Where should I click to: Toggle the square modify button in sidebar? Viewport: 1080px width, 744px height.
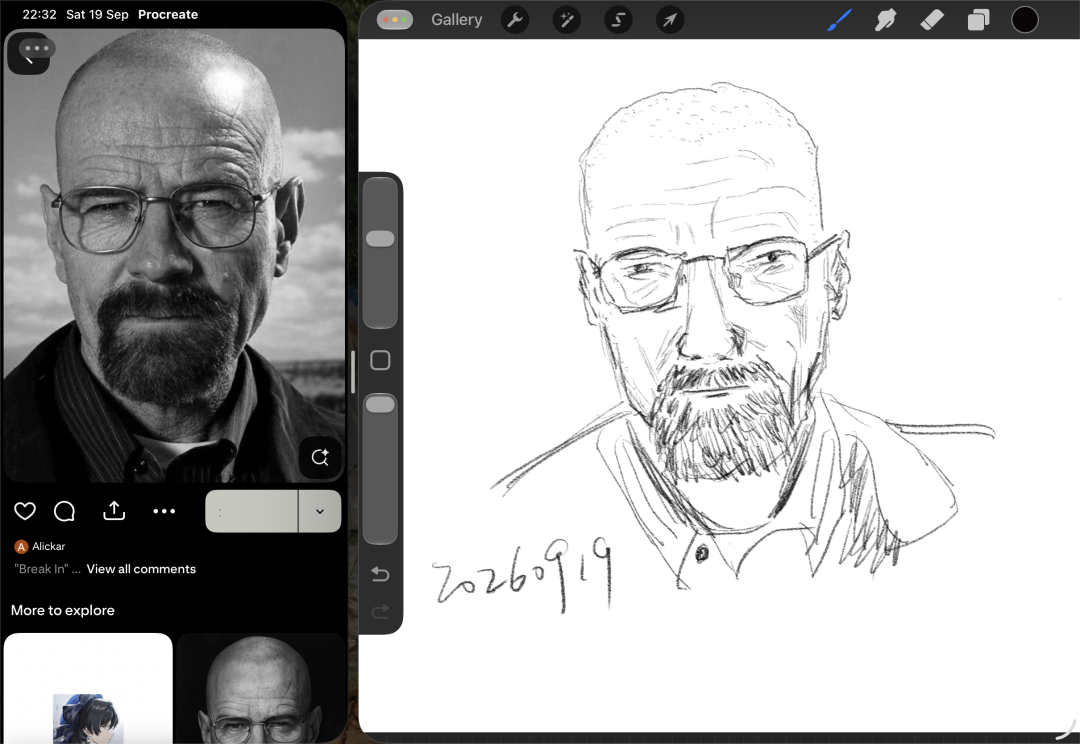(x=380, y=360)
